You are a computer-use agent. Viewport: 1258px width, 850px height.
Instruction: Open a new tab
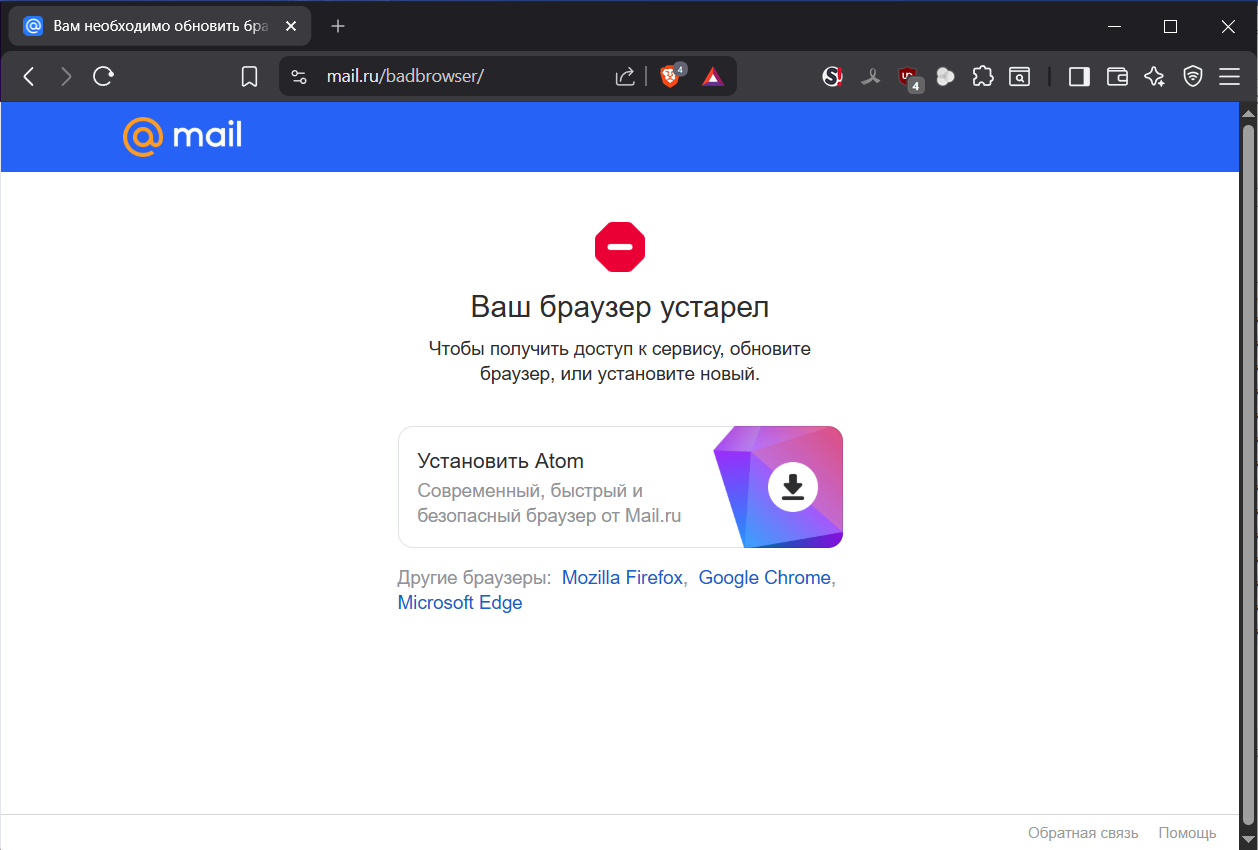[338, 27]
